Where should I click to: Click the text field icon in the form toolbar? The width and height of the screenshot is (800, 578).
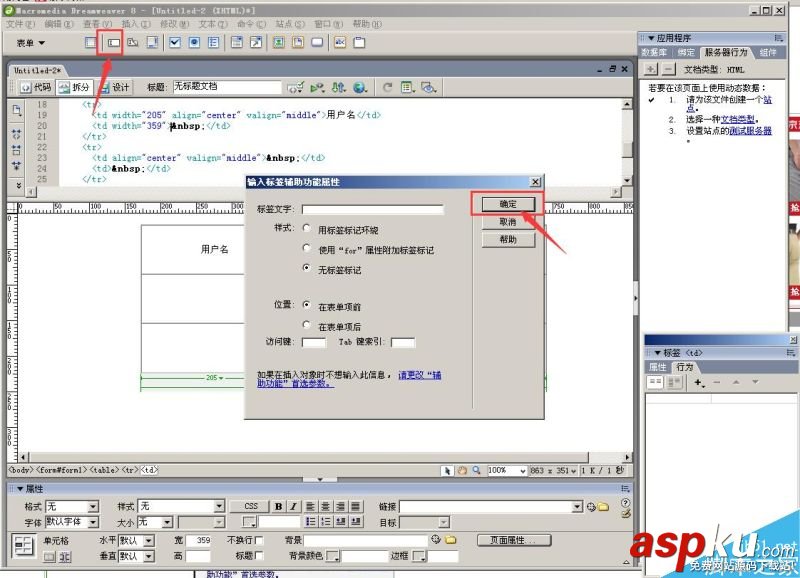coord(114,43)
